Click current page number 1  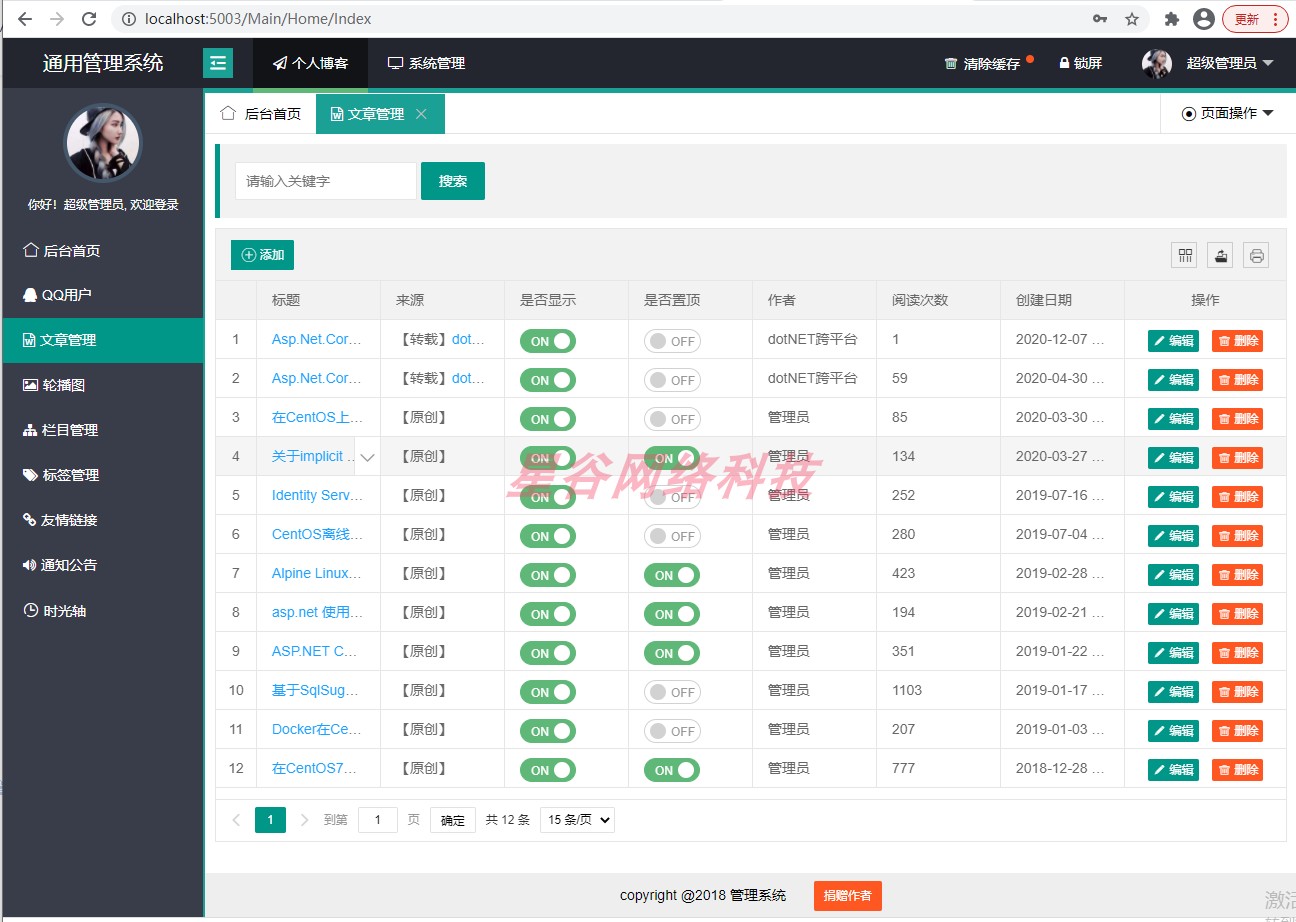click(270, 820)
